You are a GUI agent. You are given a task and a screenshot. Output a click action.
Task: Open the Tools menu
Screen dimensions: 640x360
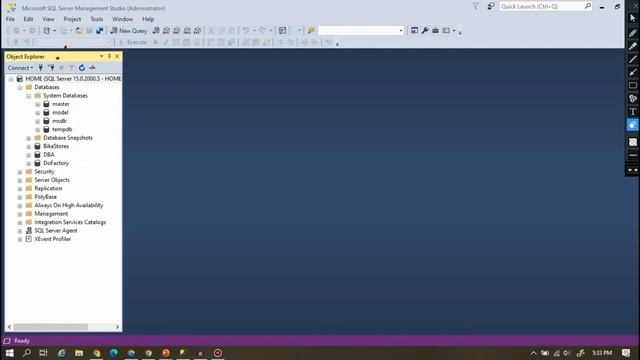pos(97,19)
